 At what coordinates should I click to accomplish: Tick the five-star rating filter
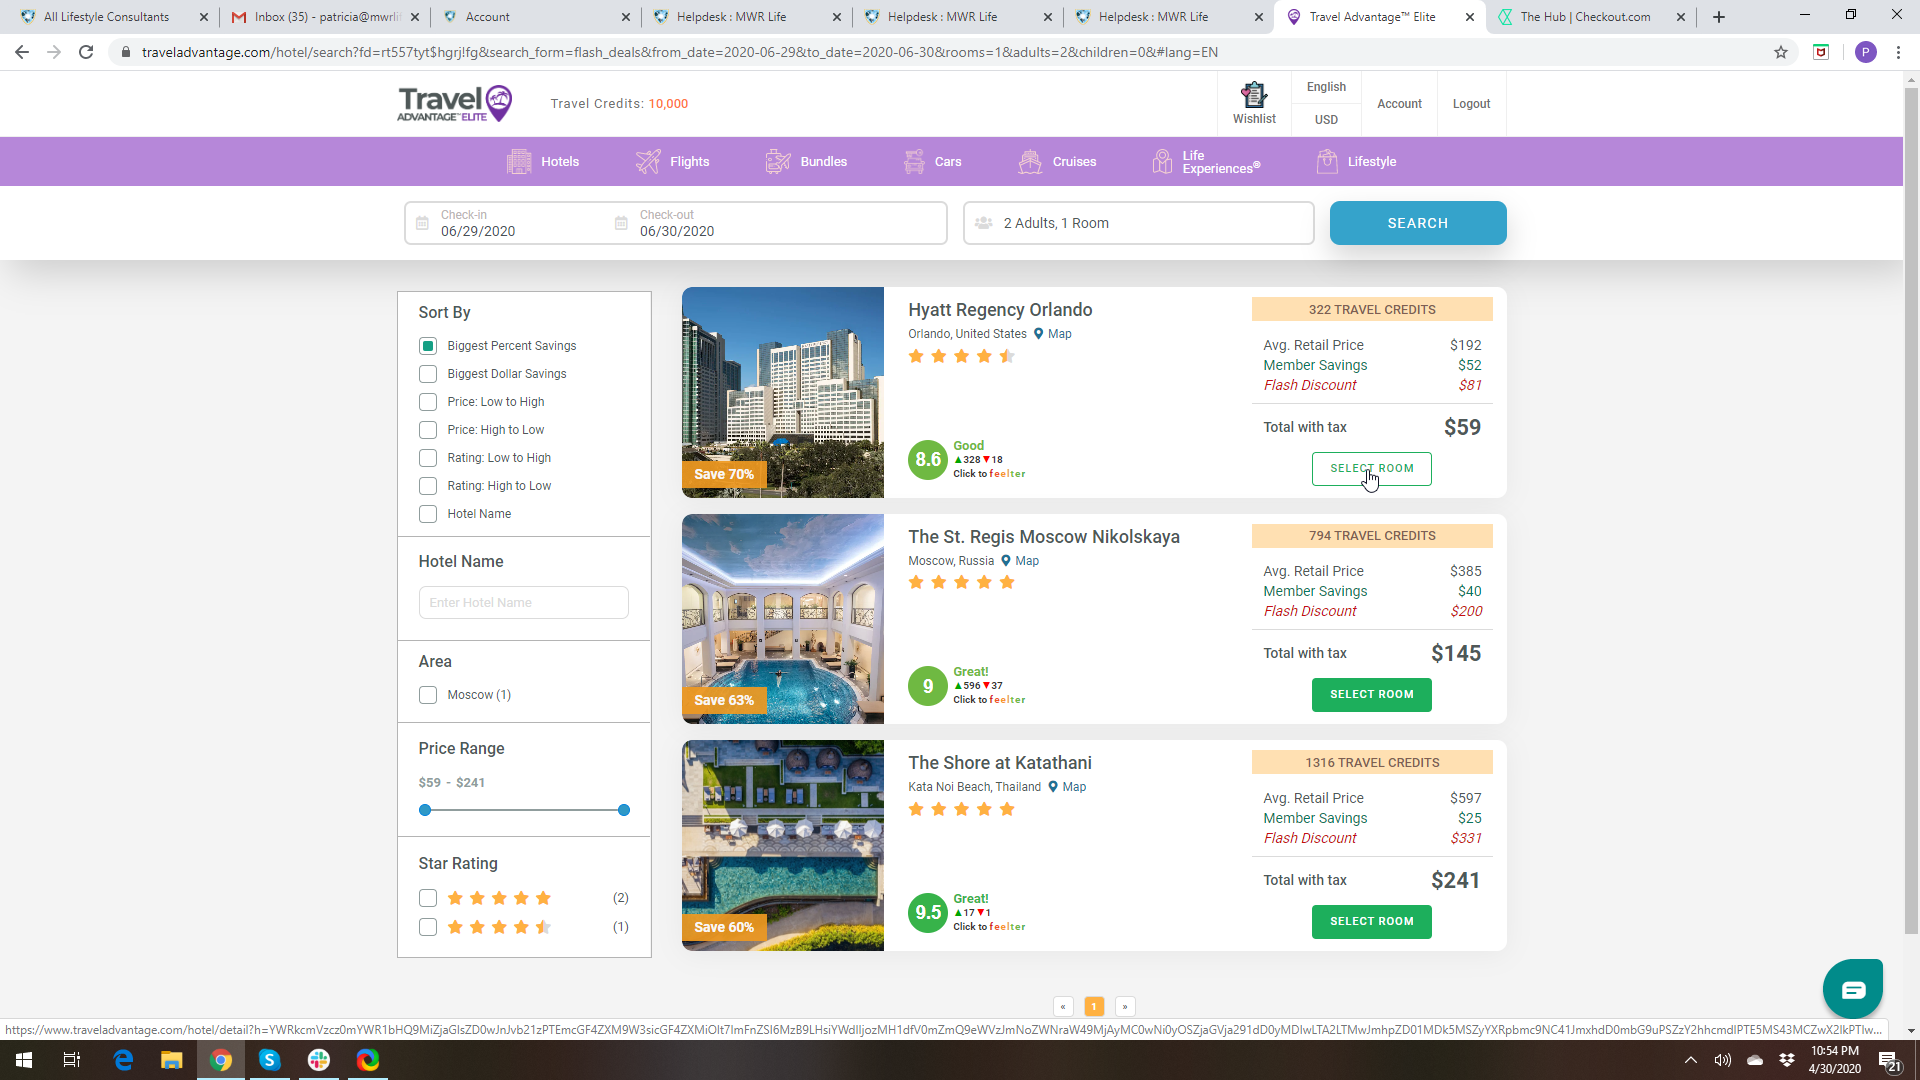[x=428, y=898]
